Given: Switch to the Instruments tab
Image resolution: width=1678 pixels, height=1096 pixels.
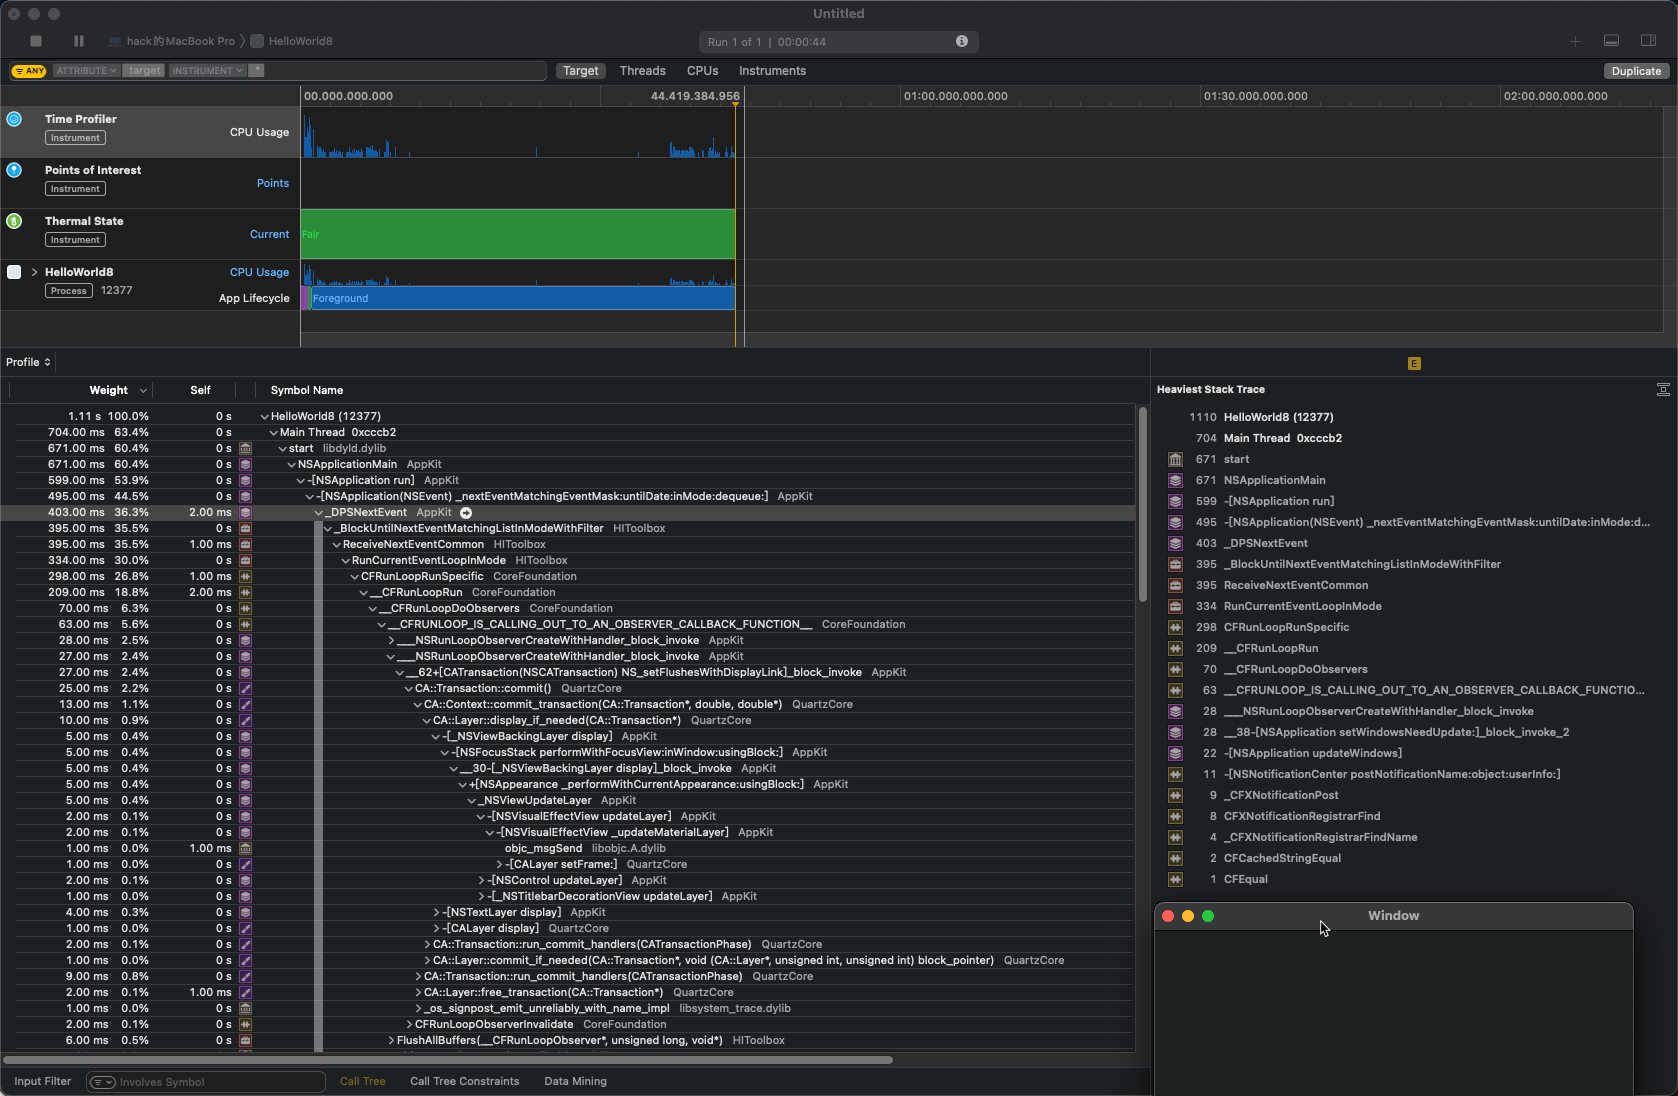Looking at the screenshot, I should click(772, 71).
